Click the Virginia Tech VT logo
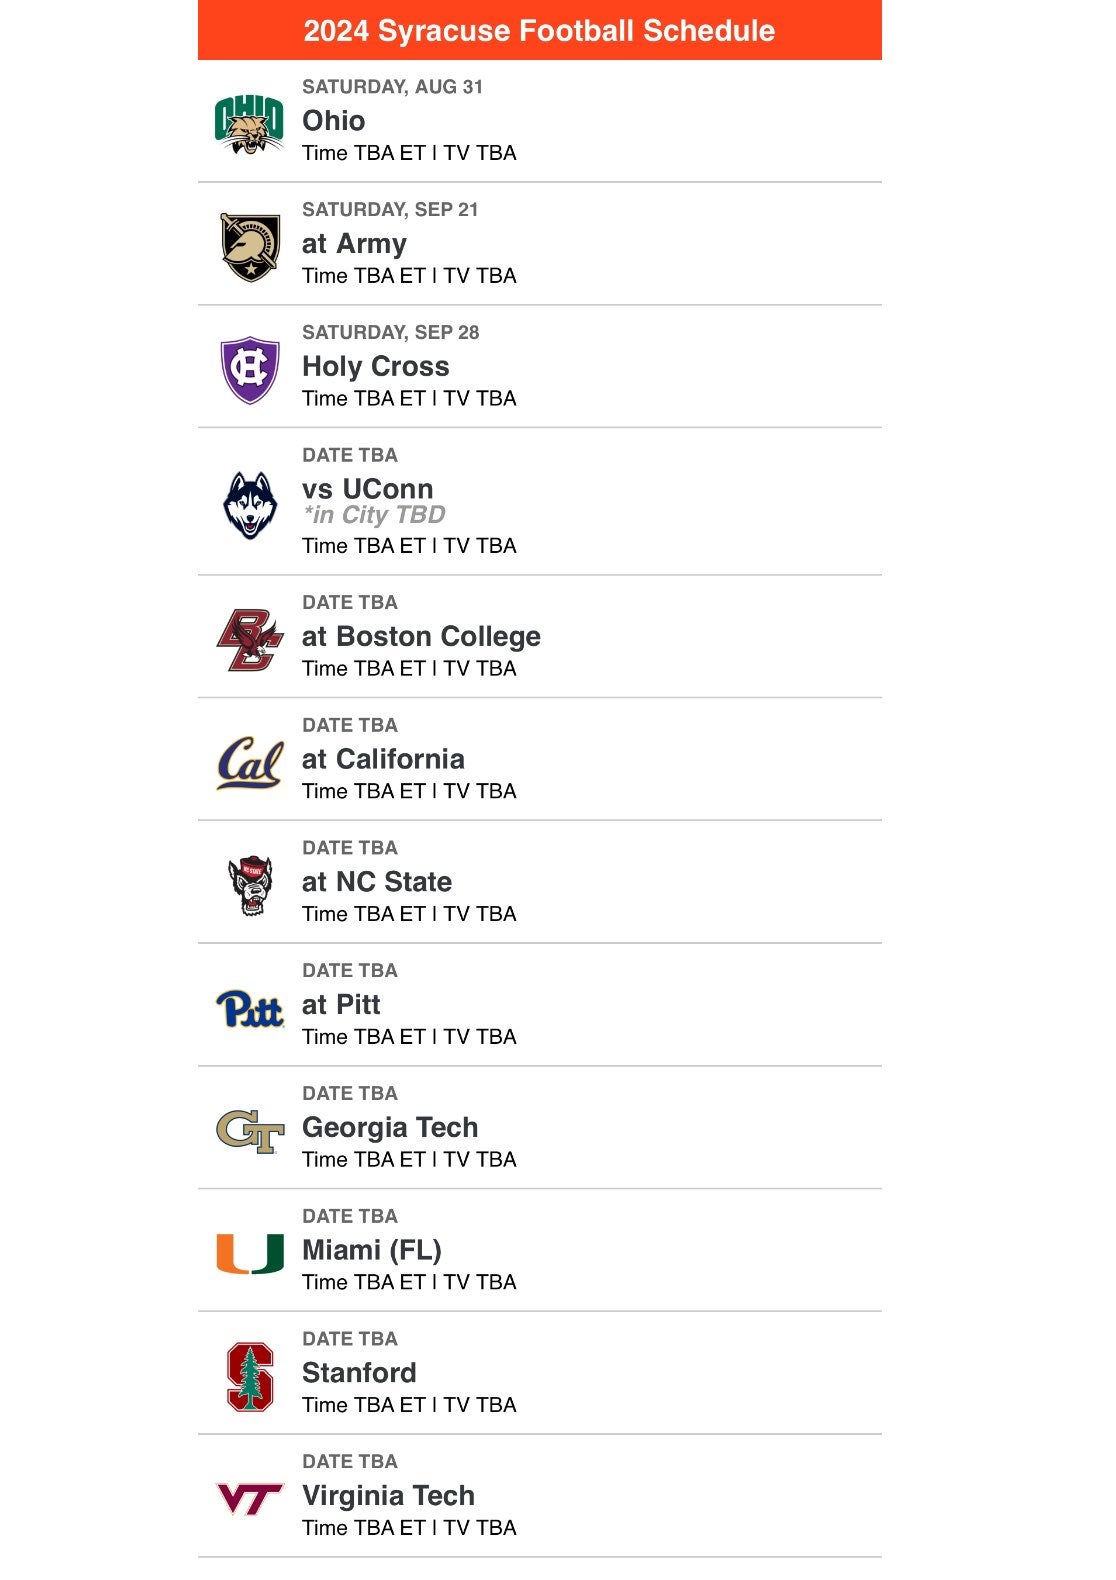 [250, 1499]
